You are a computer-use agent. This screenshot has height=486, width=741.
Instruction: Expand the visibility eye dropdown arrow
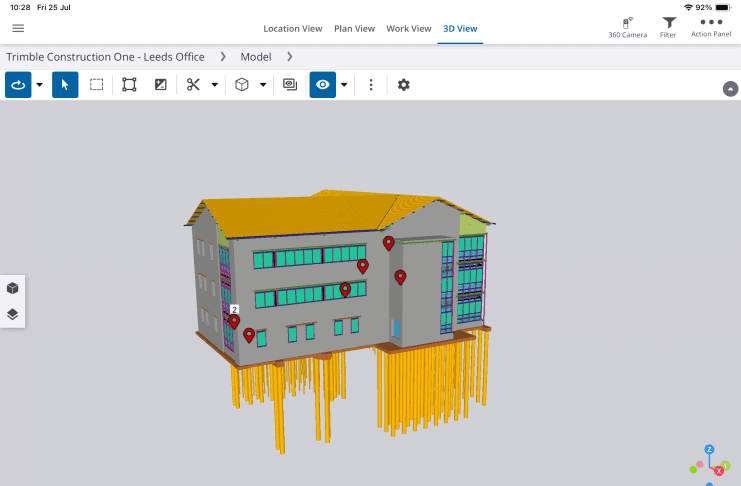click(x=344, y=85)
